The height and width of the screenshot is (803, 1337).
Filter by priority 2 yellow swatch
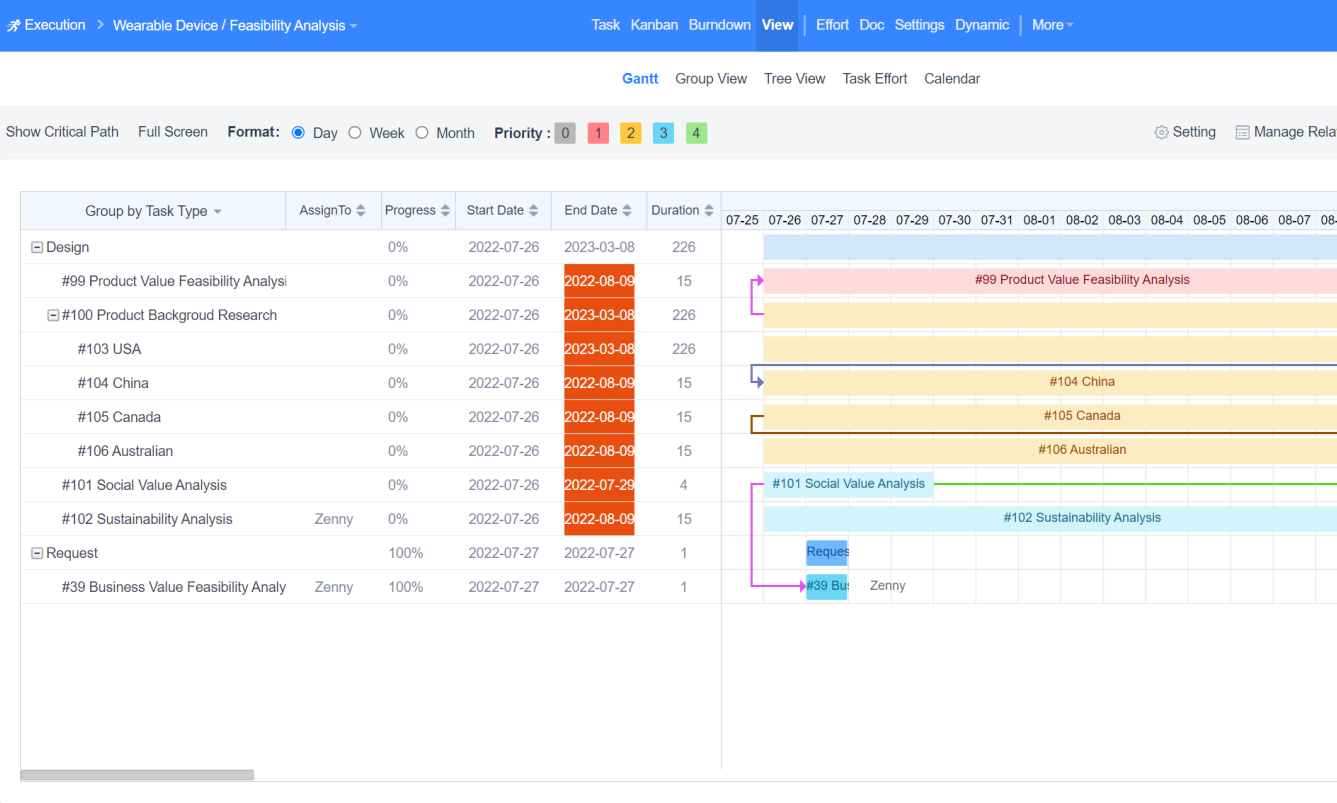tap(631, 133)
